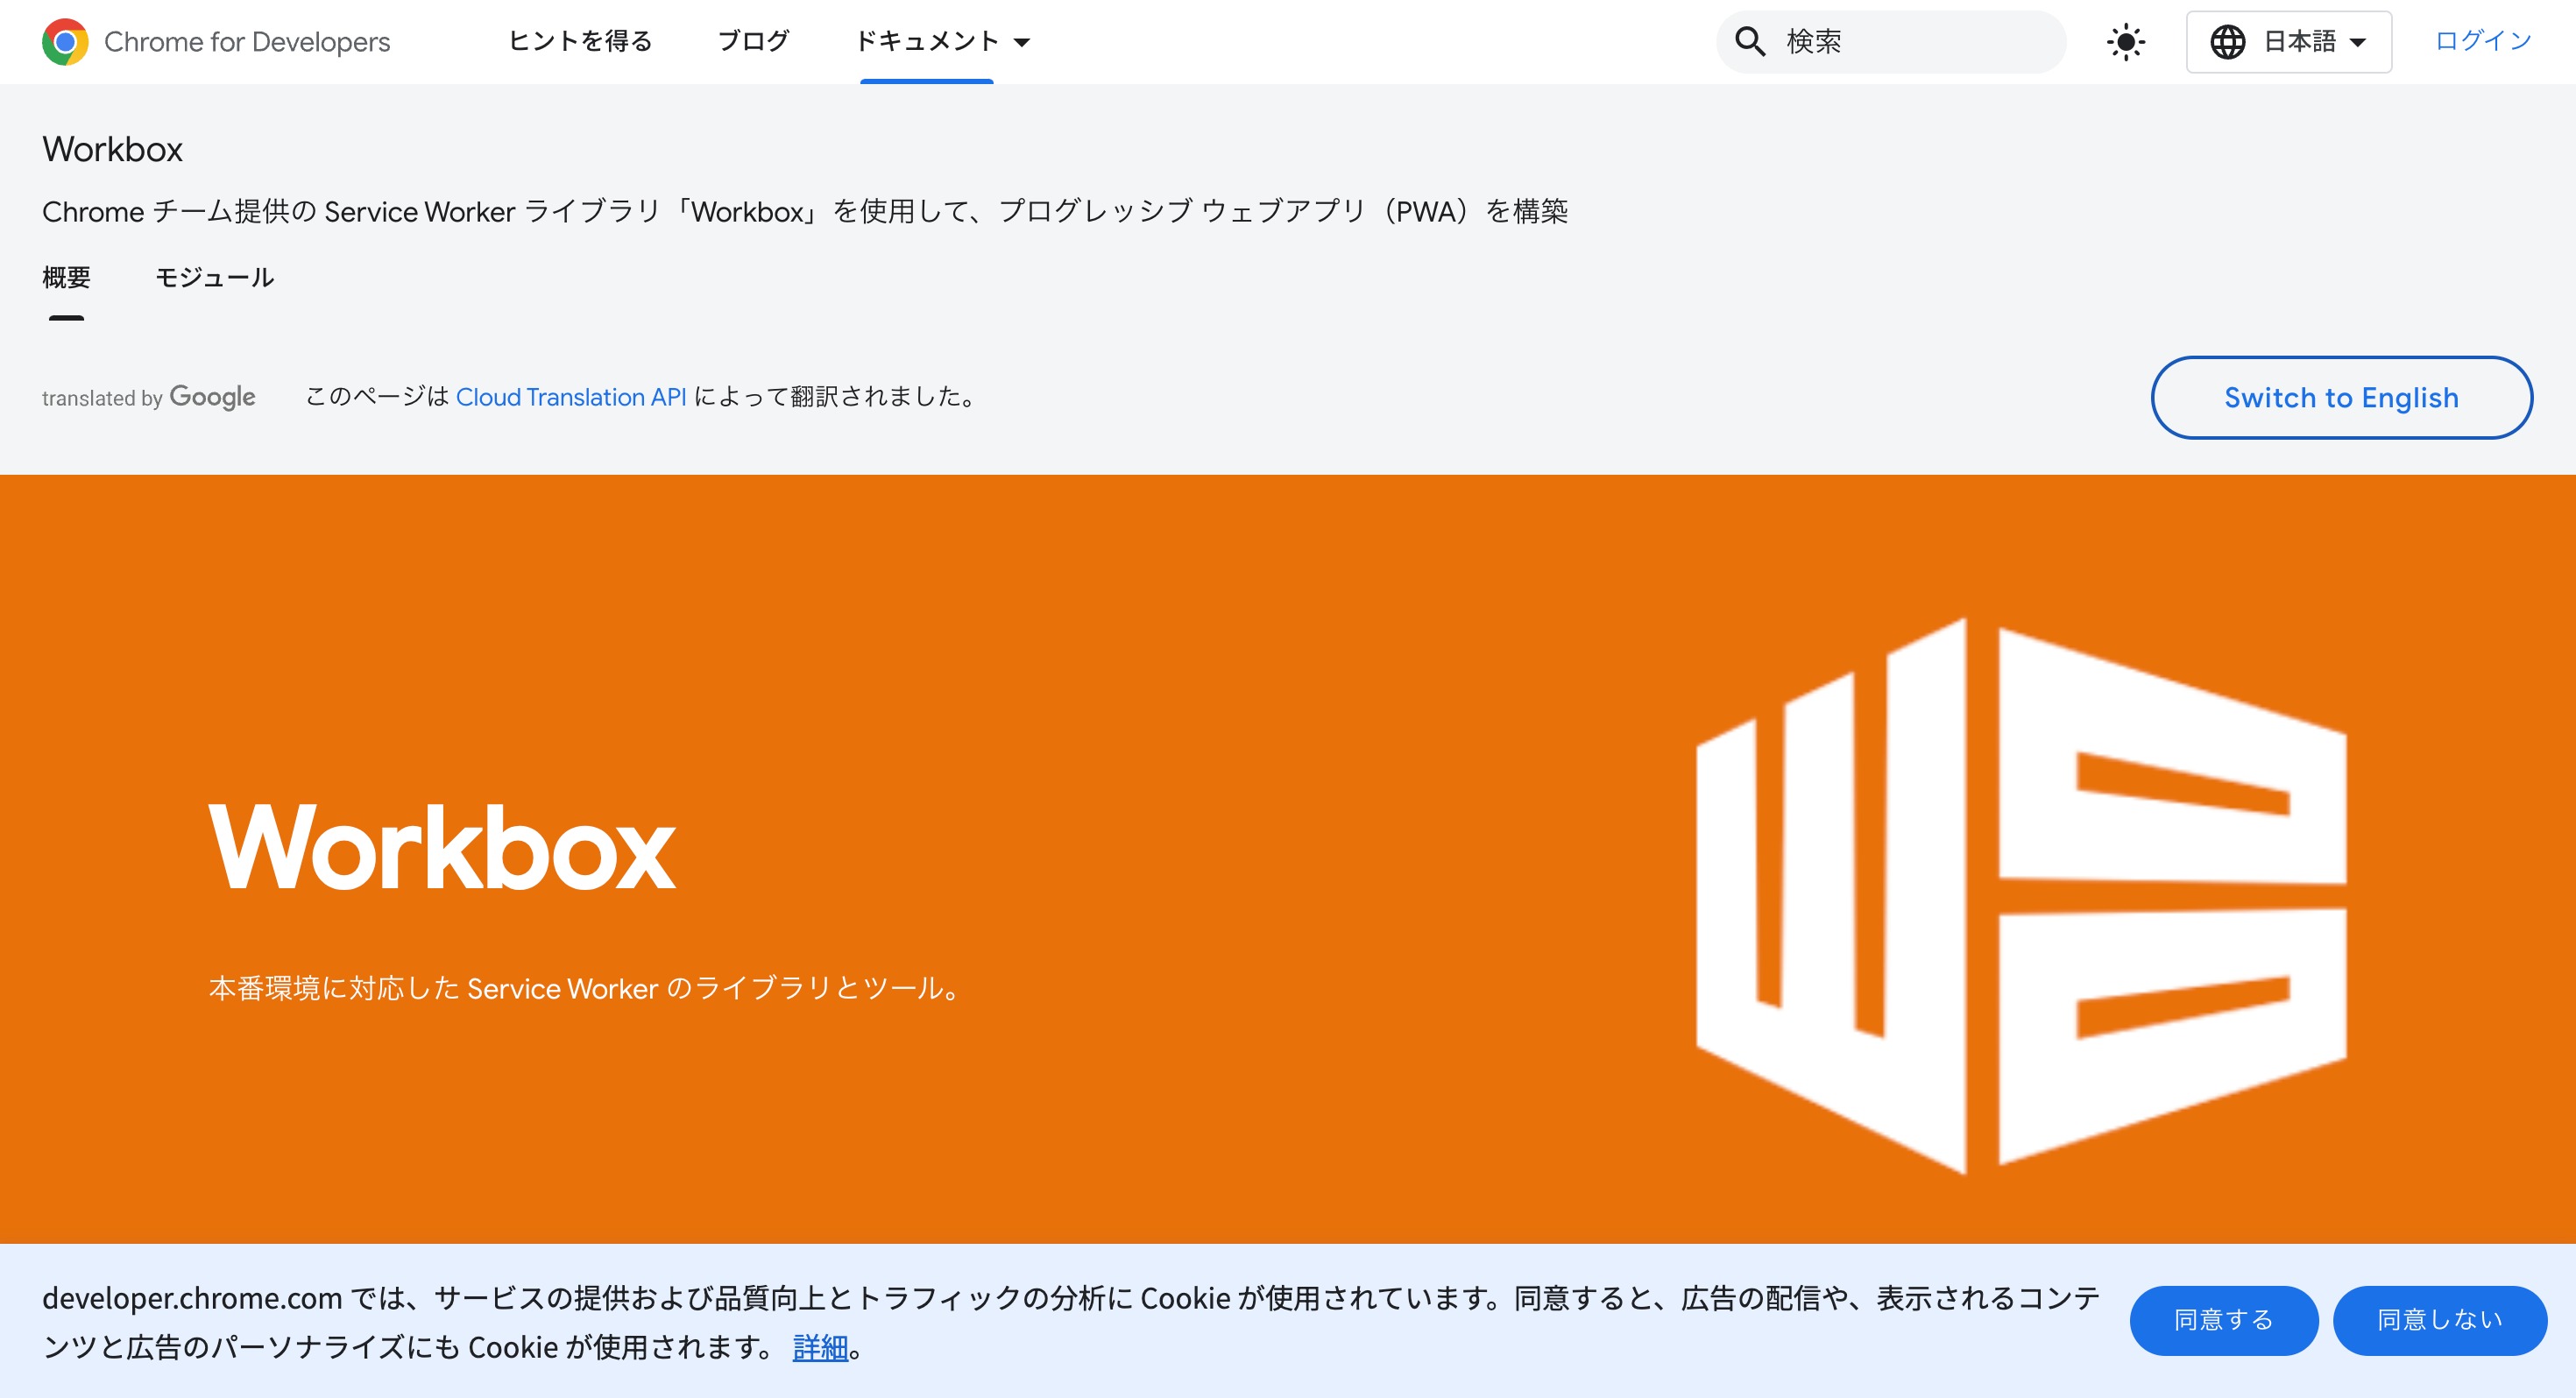The height and width of the screenshot is (1398, 2576).
Task: Switch to the モジュール tab
Action: pyautogui.click(x=214, y=277)
